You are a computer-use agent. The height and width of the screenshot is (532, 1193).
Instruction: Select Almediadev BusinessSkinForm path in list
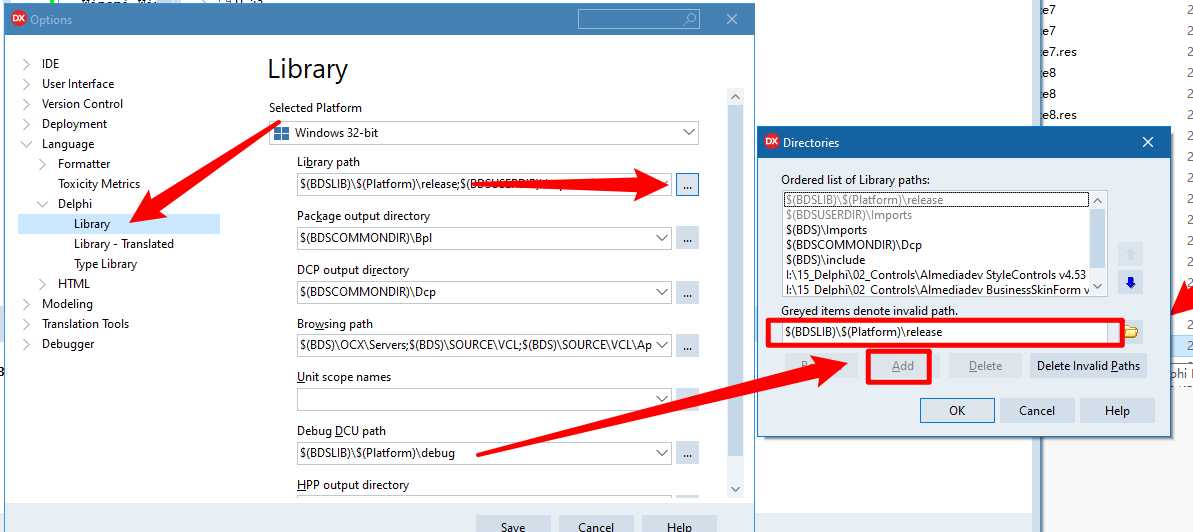(937, 290)
